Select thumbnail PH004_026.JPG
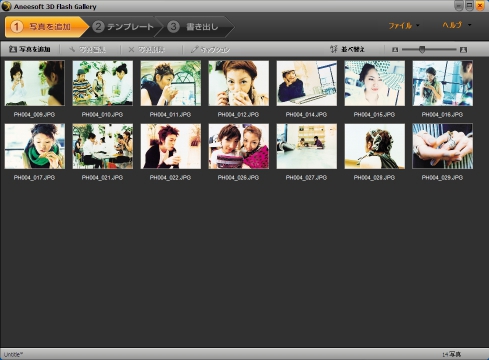 point(239,146)
